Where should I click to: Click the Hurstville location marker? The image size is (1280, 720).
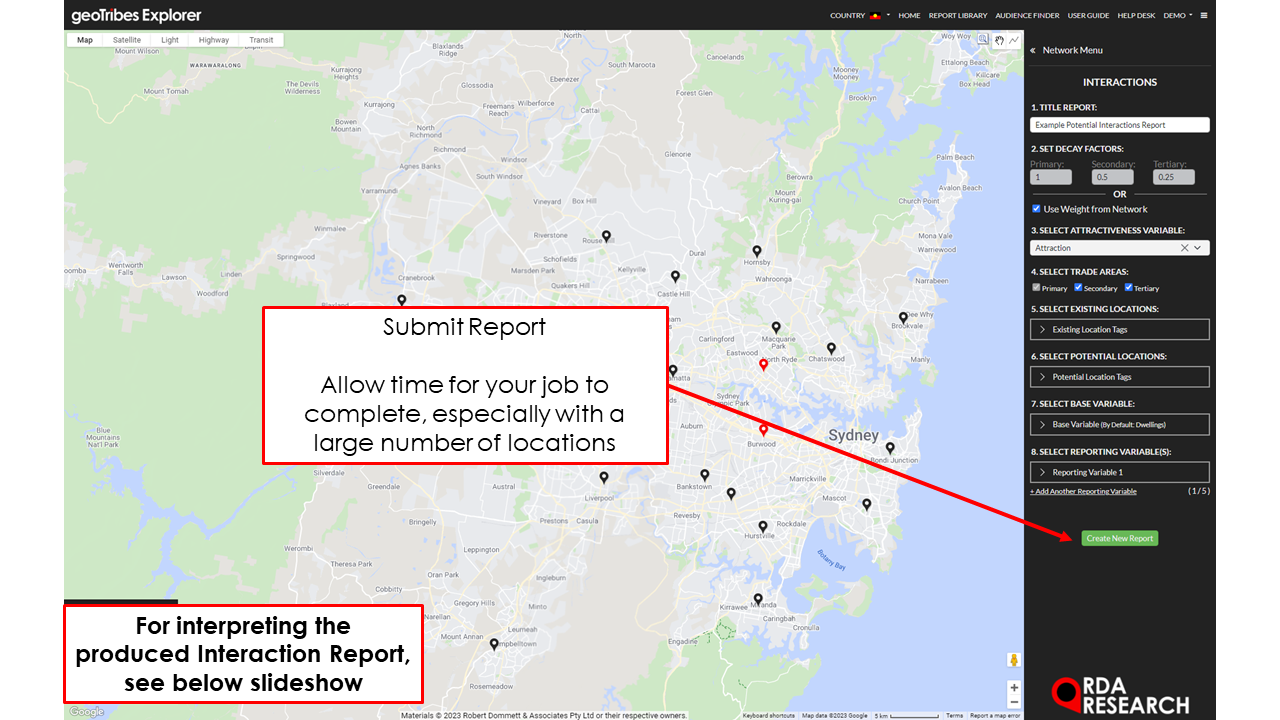click(x=763, y=526)
